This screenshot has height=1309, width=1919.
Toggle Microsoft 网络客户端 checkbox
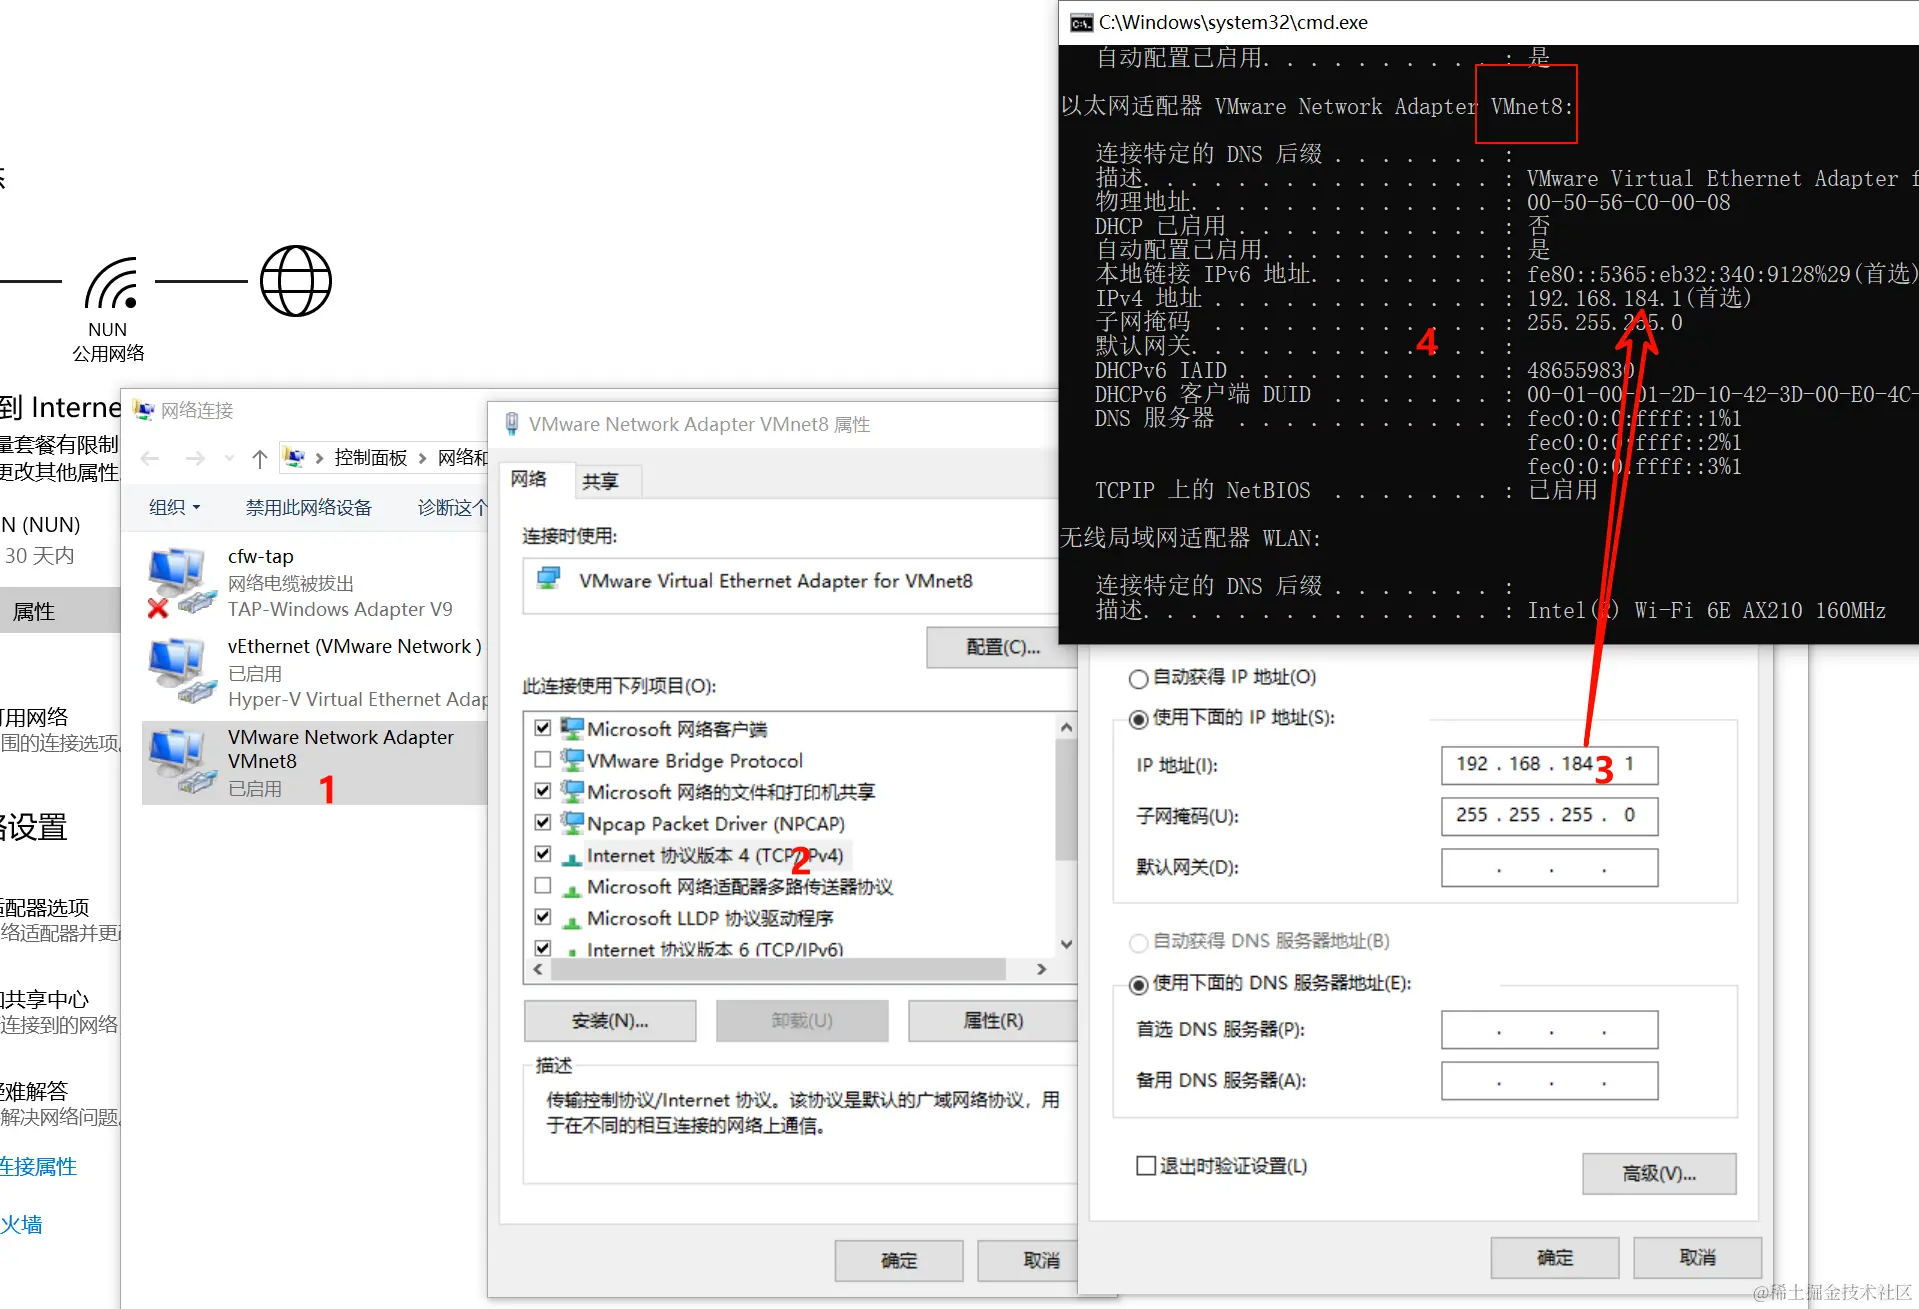click(x=543, y=728)
